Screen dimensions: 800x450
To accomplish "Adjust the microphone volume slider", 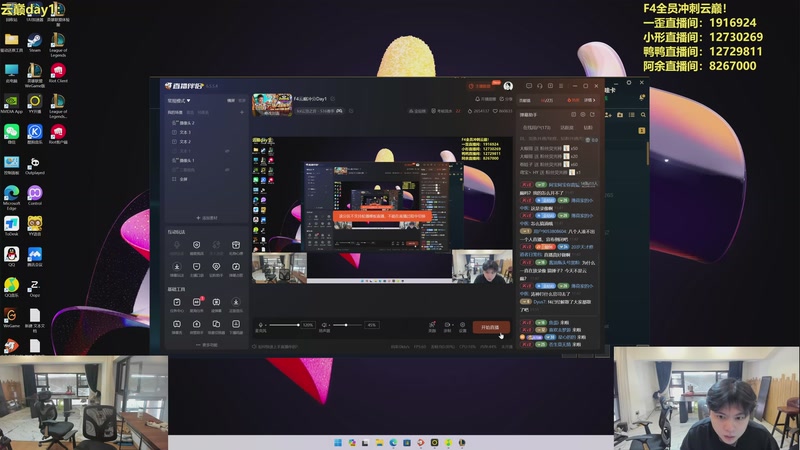I will [x=284, y=325].
